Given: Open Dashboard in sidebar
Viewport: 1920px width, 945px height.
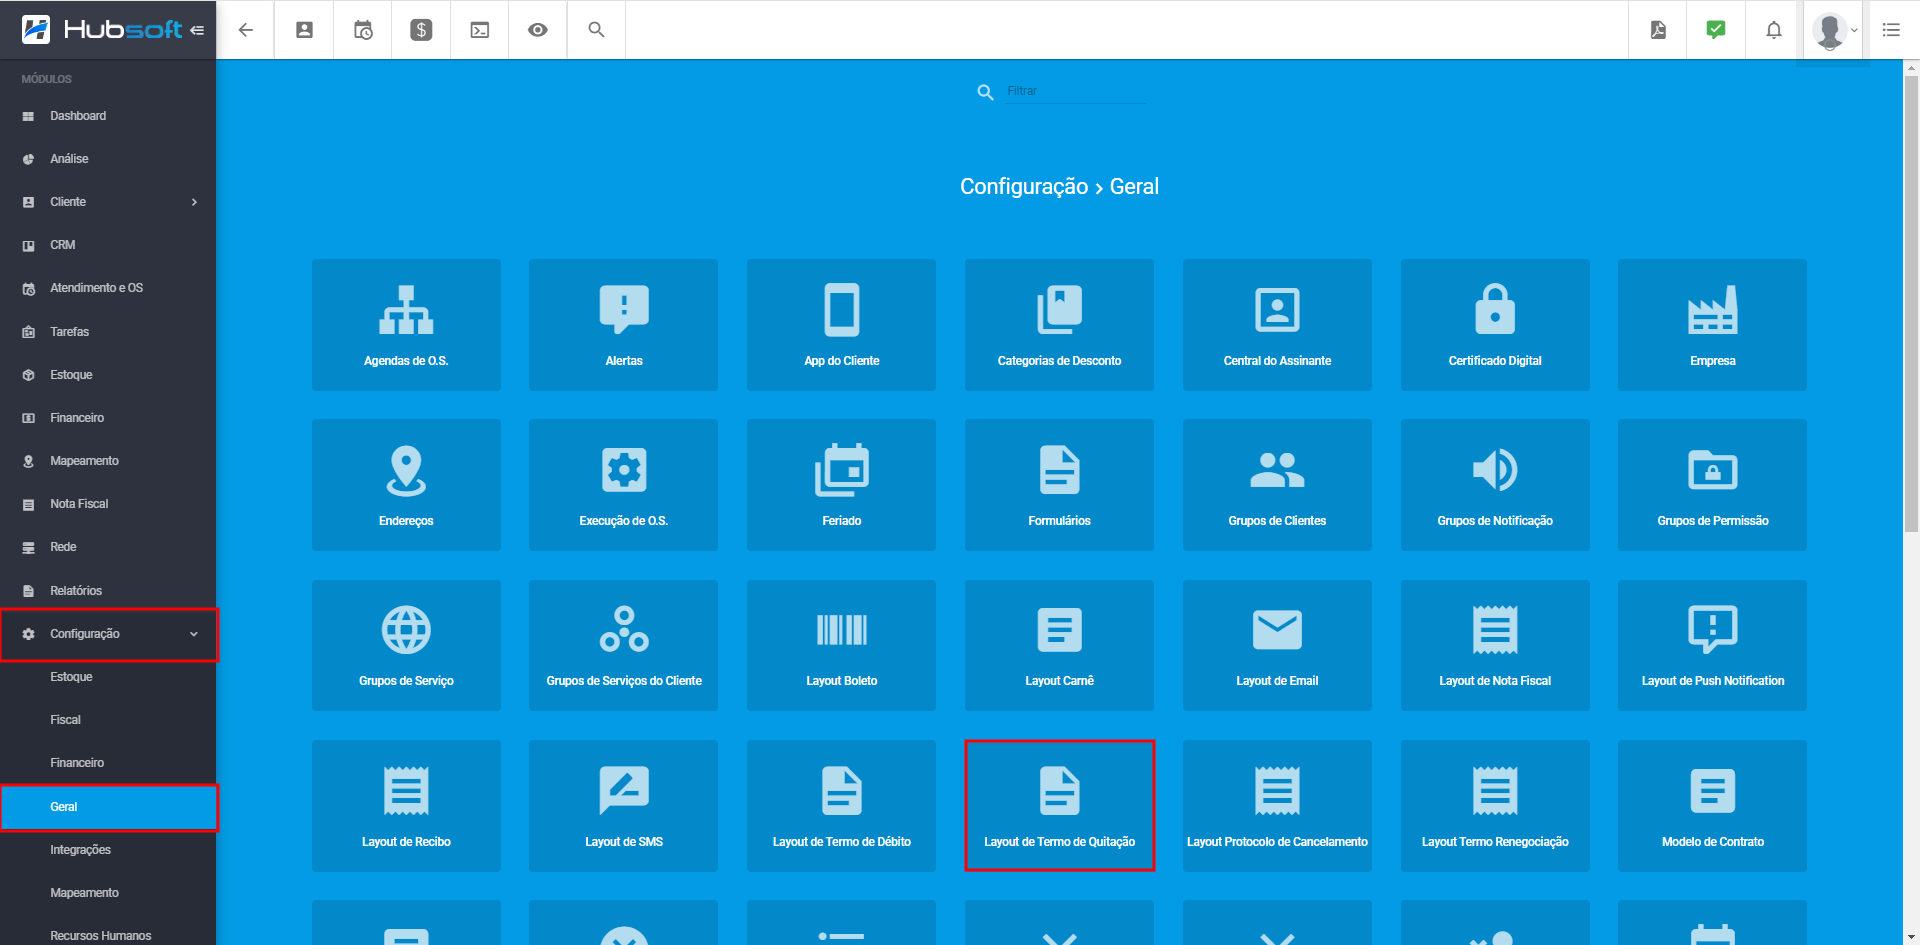Looking at the screenshot, I should (x=108, y=116).
